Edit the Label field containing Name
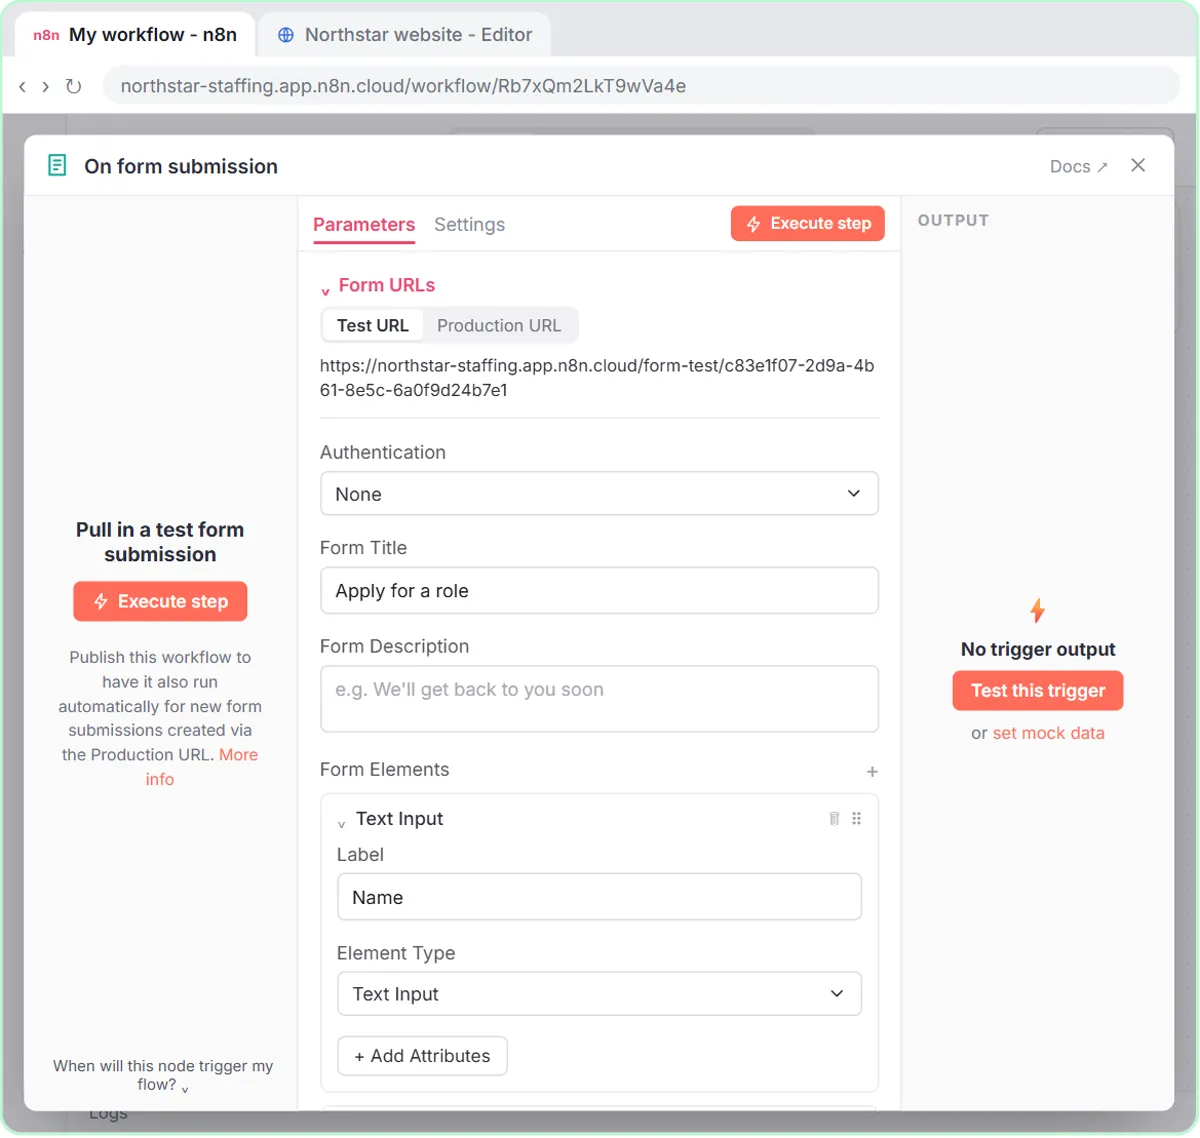 599,897
